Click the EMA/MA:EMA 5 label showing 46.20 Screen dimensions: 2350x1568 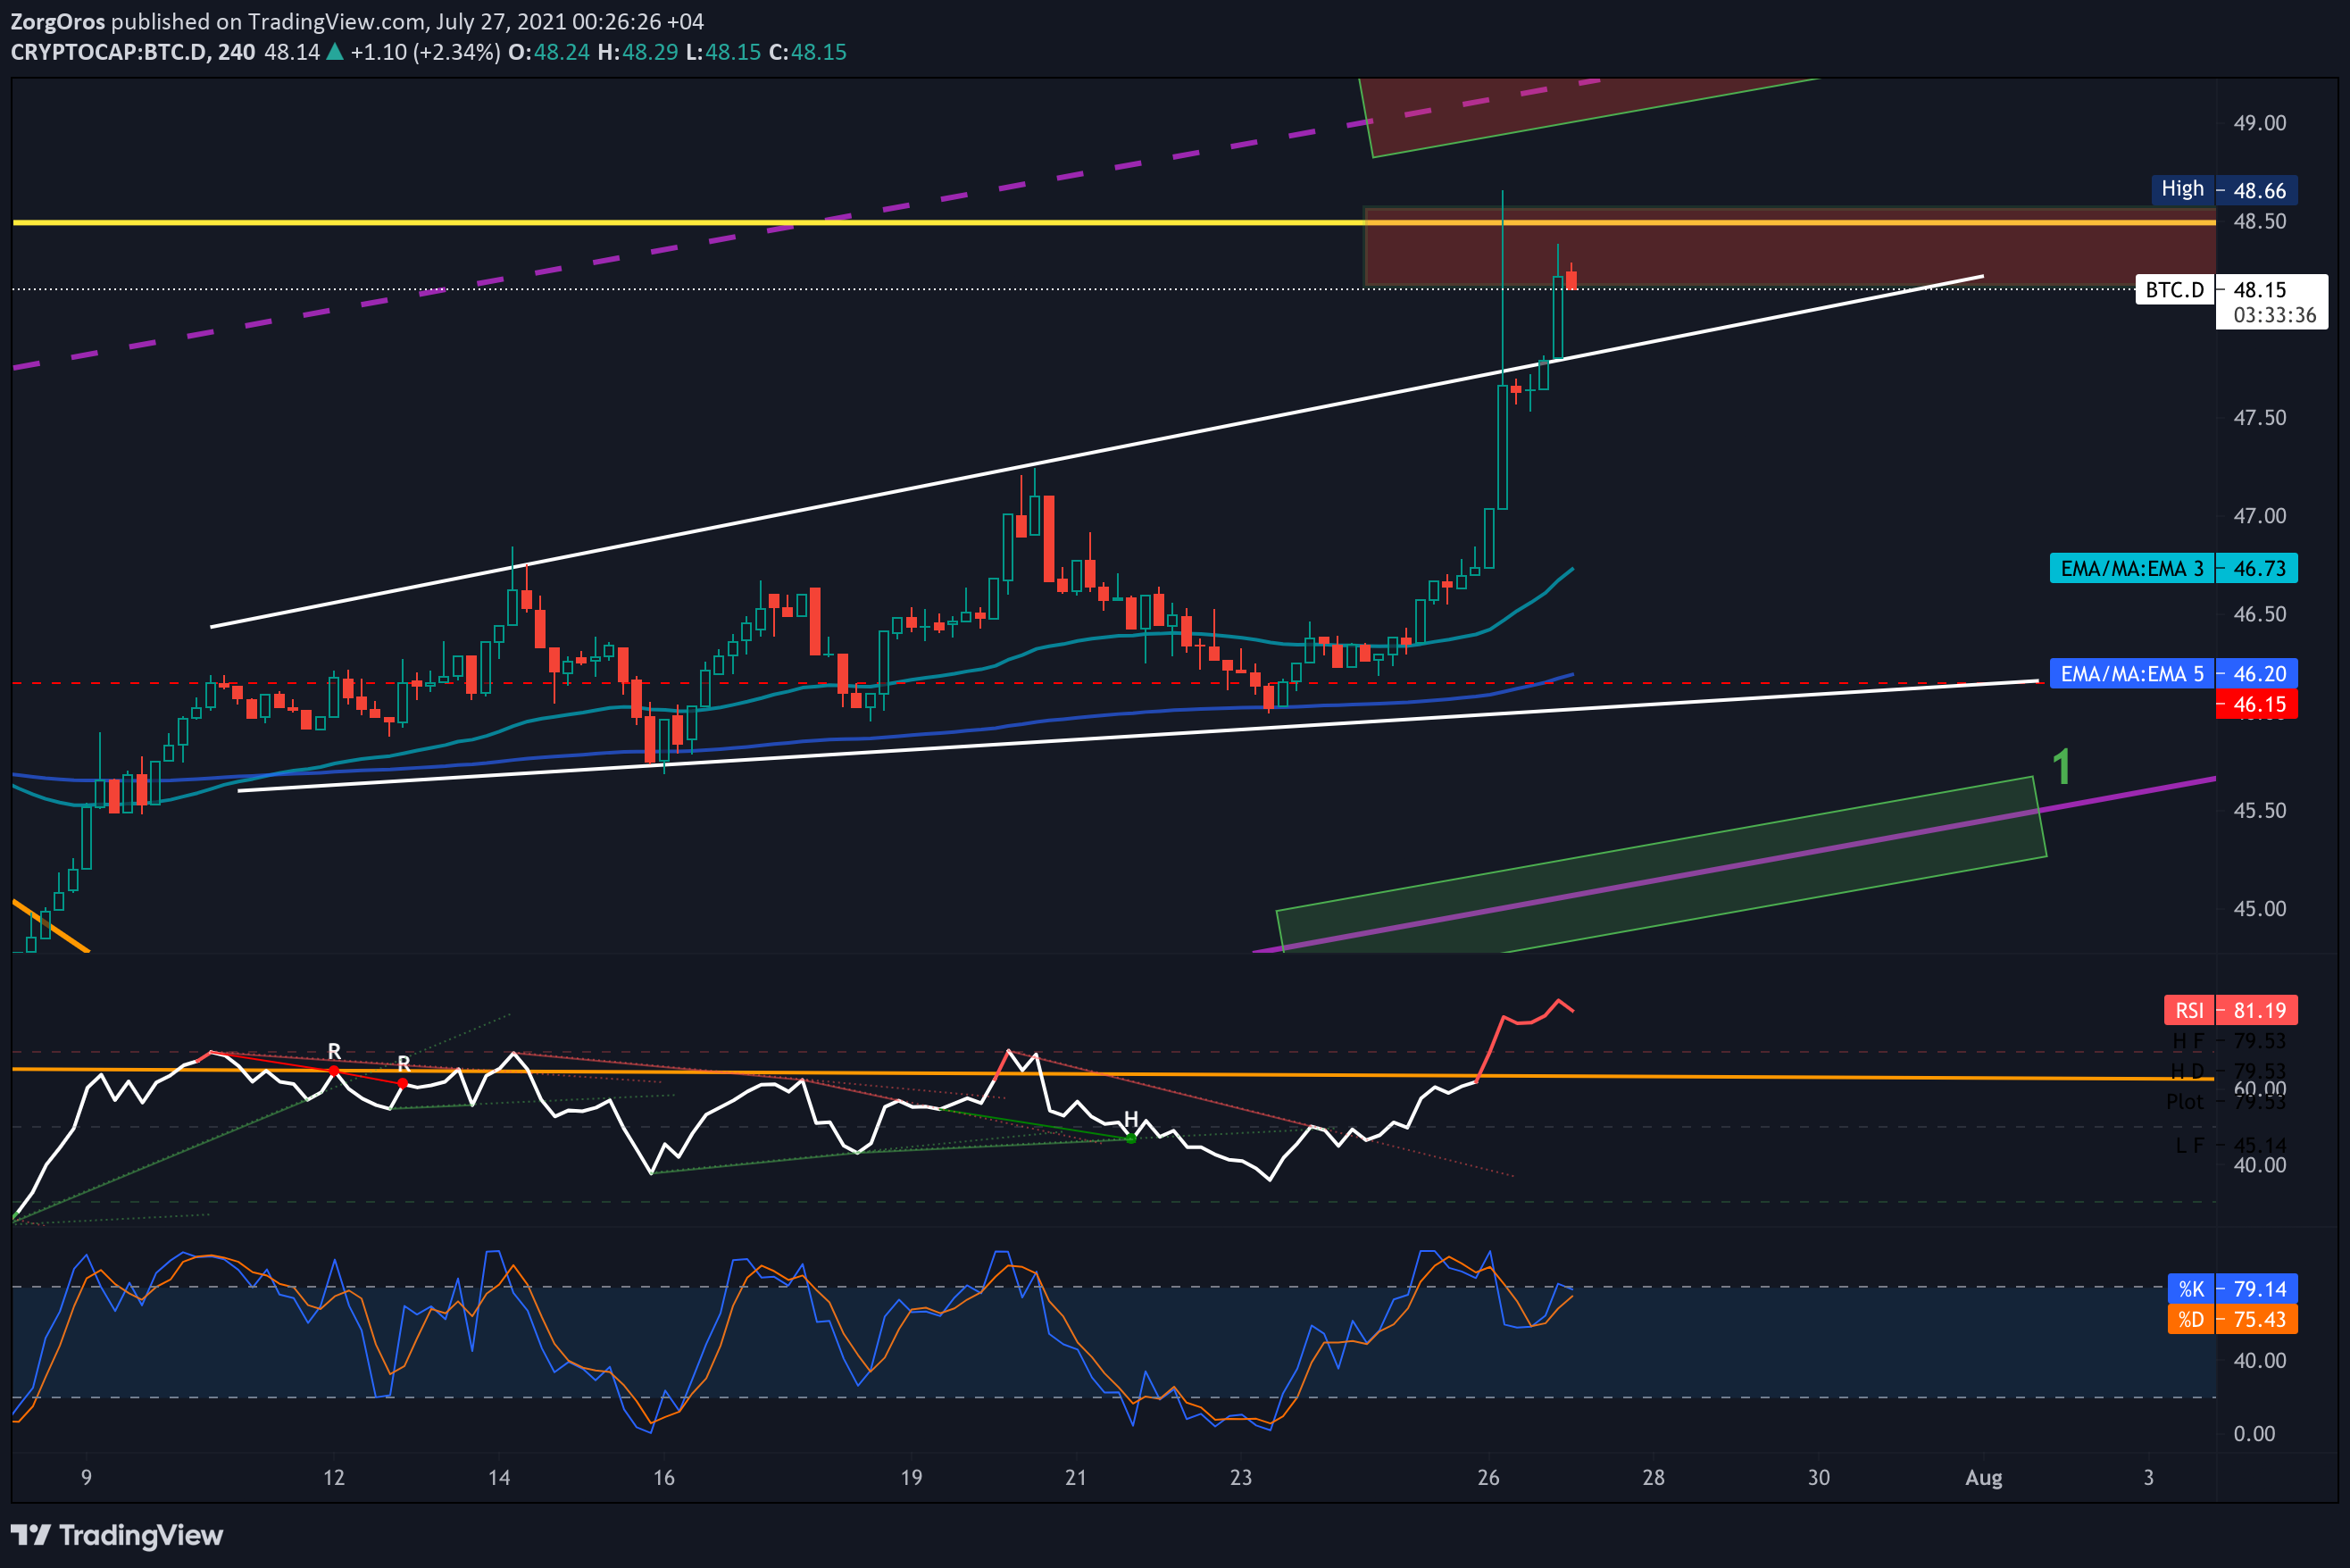[2174, 674]
